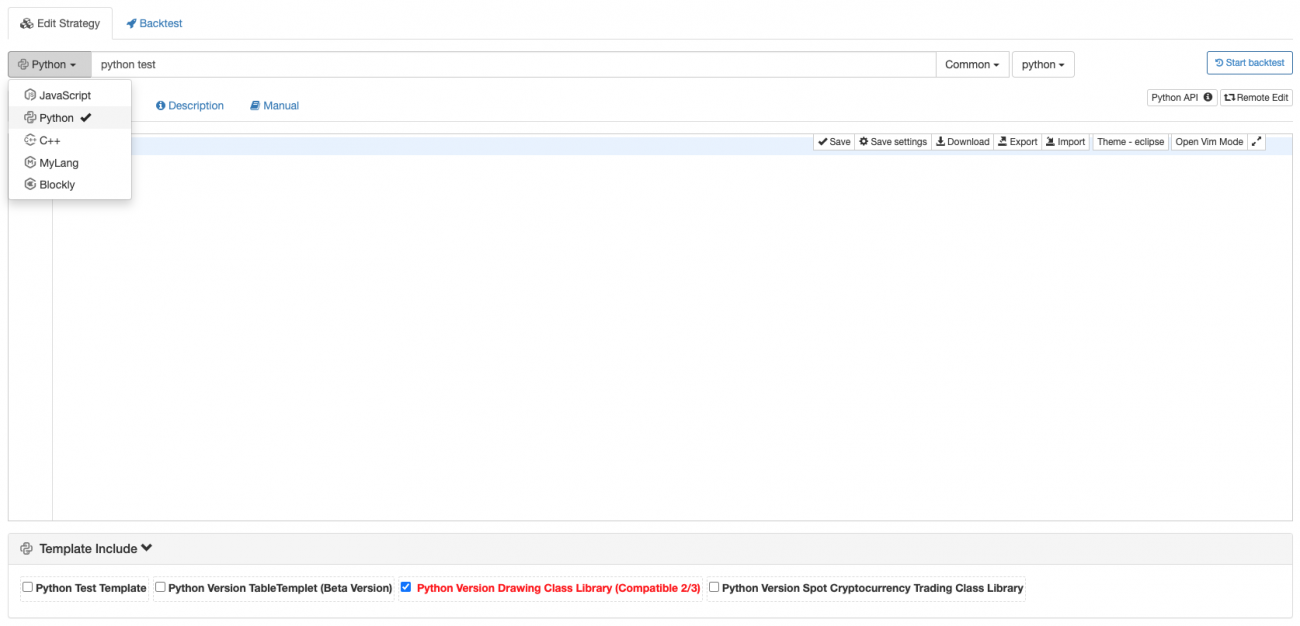Open Save settings gear option

[893, 142]
